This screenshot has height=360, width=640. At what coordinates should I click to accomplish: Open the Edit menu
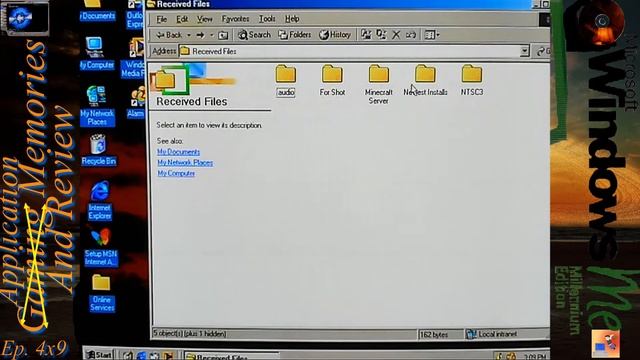pos(182,19)
